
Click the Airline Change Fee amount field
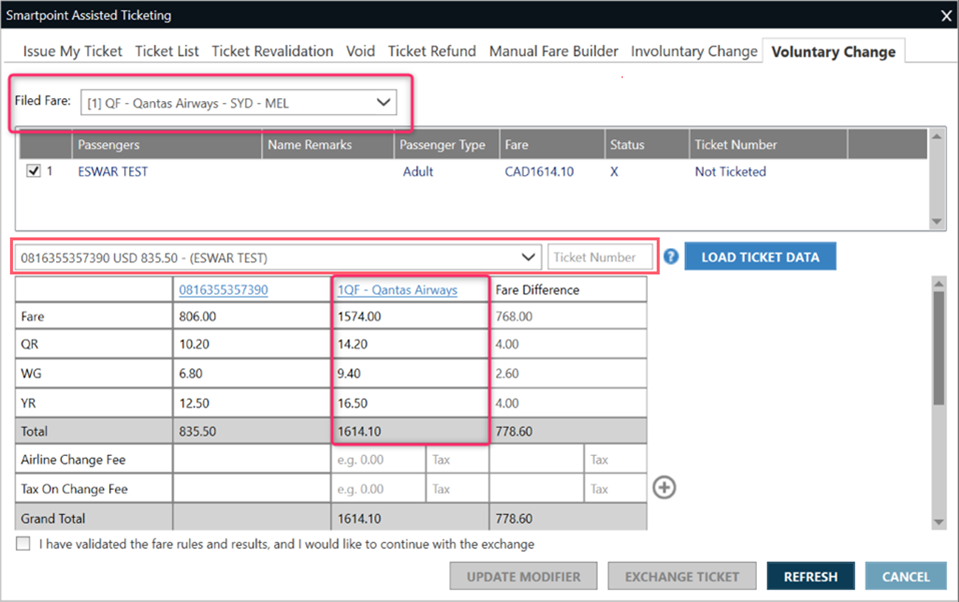pos(378,460)
